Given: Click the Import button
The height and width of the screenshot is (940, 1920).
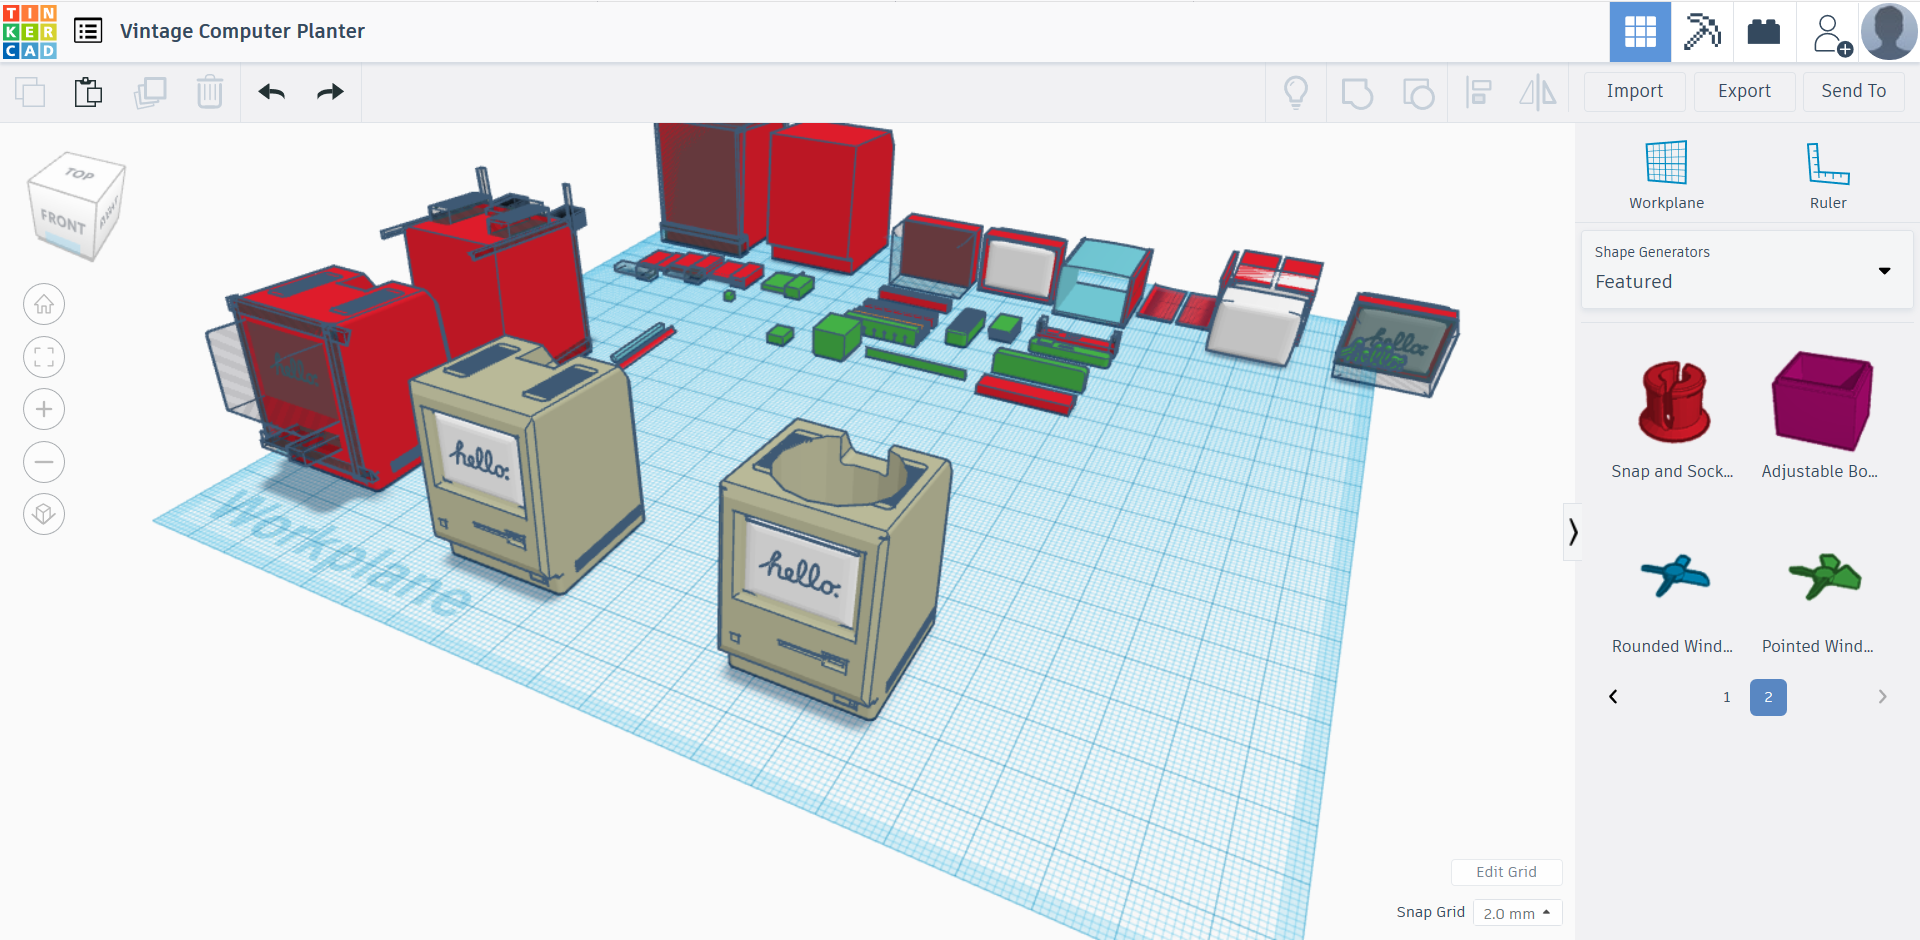Looking at the screenshot, I should (1635, 91).
